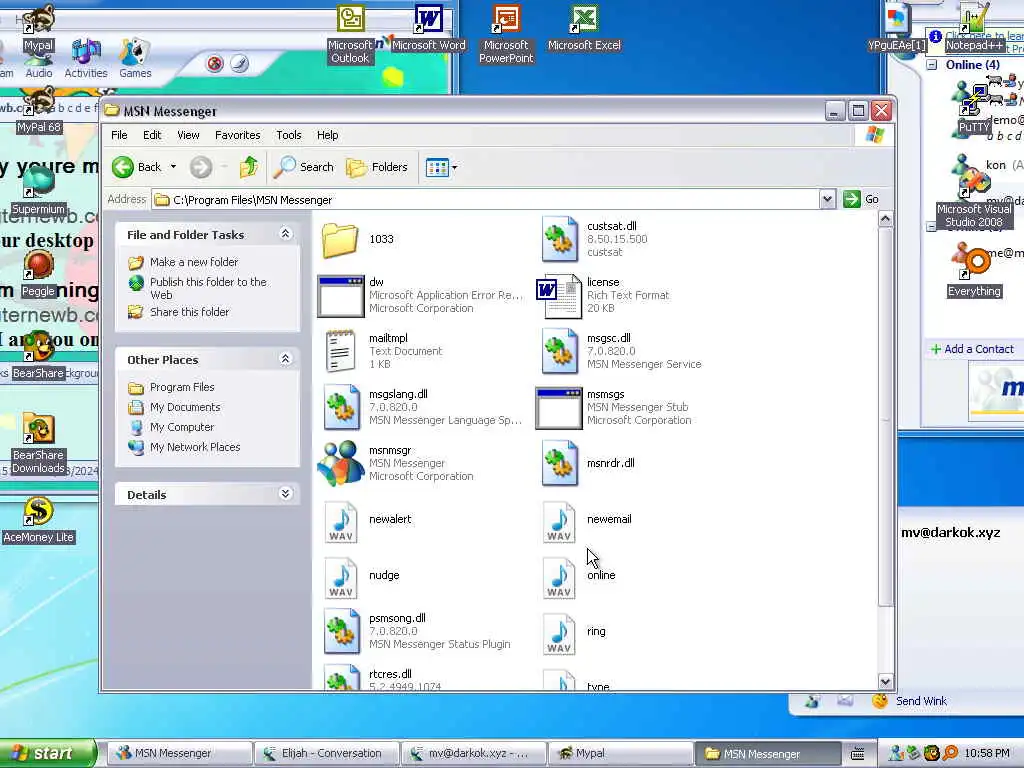
Task: Click Add a Contact in Messenger window
Action: coord(972,349)
